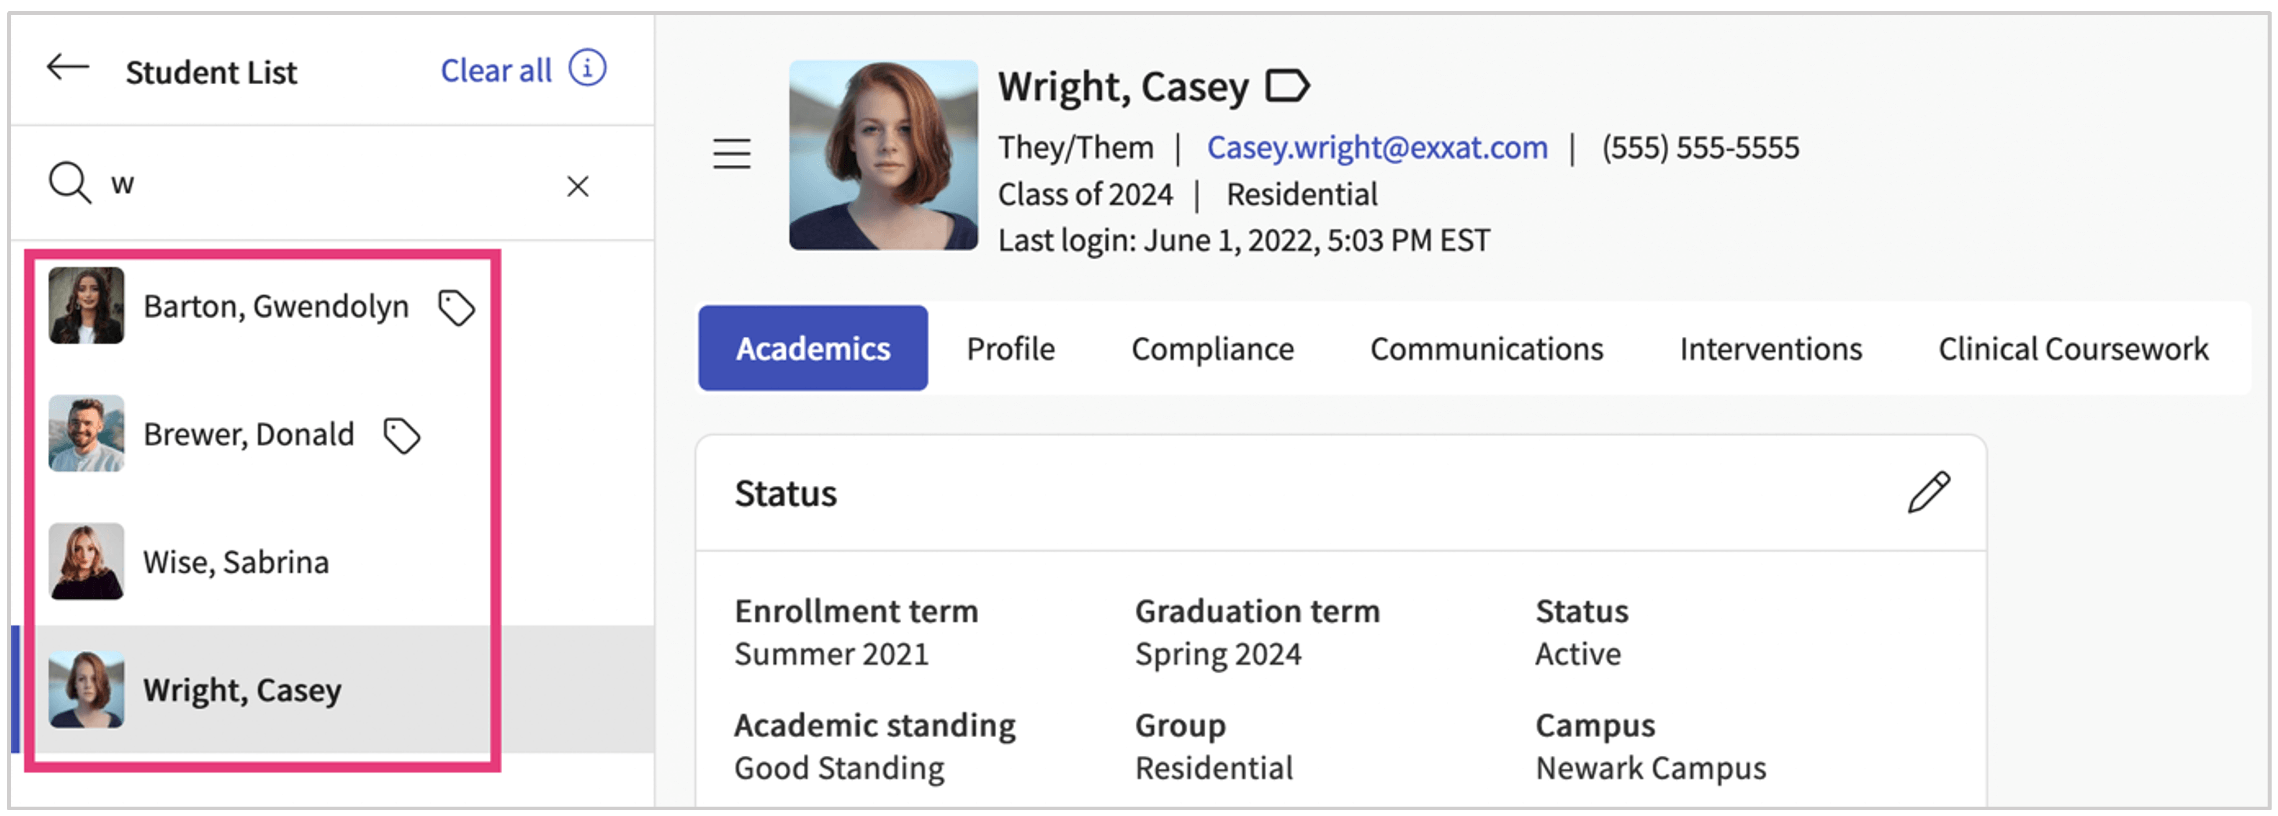Edit the Status section with the pencil icon
The width and height of the screenshot is (2278, 816).
pos(1928,492)
